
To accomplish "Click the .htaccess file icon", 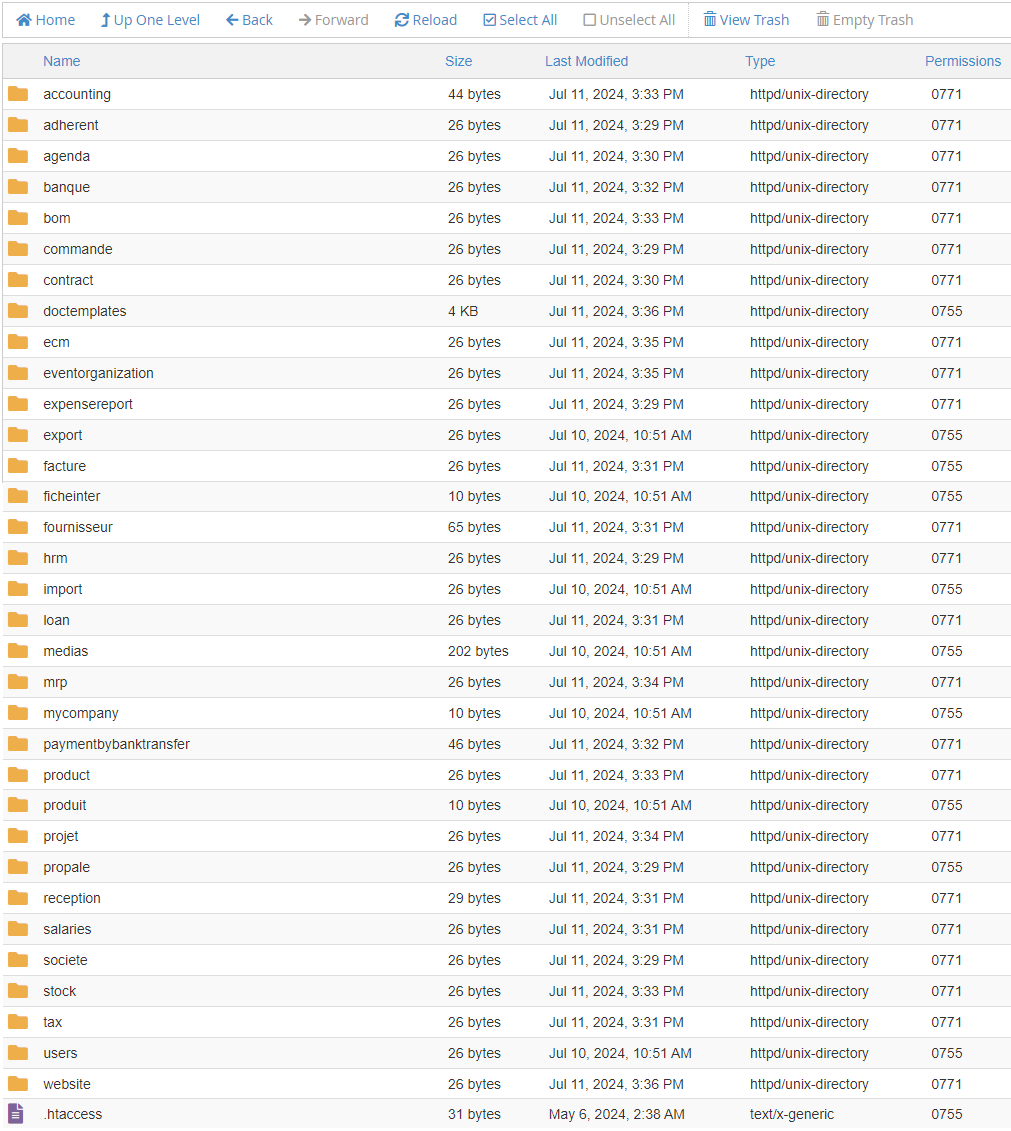I will click(x=17, y=1114).
